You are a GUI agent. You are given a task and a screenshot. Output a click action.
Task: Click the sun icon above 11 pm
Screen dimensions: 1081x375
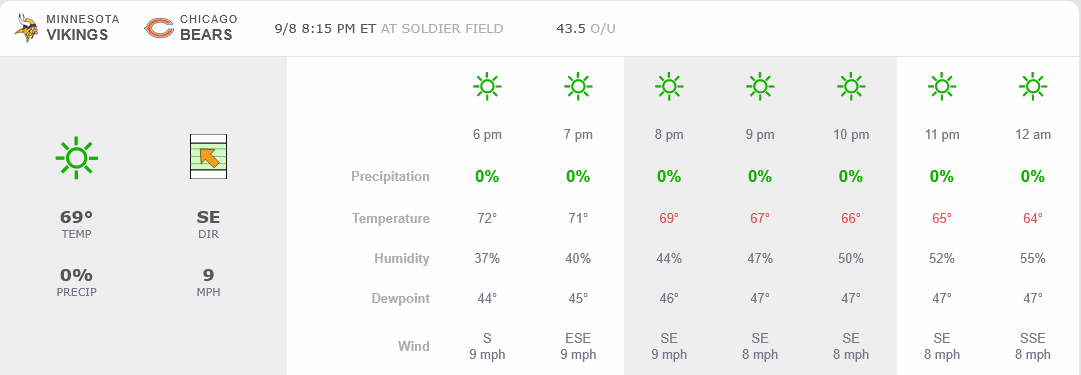942,86
